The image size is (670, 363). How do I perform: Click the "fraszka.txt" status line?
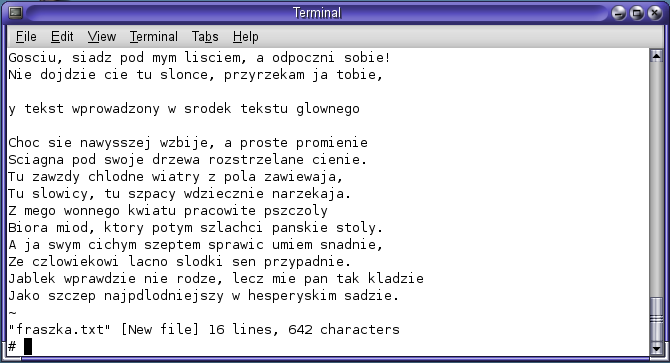(204, 330)
